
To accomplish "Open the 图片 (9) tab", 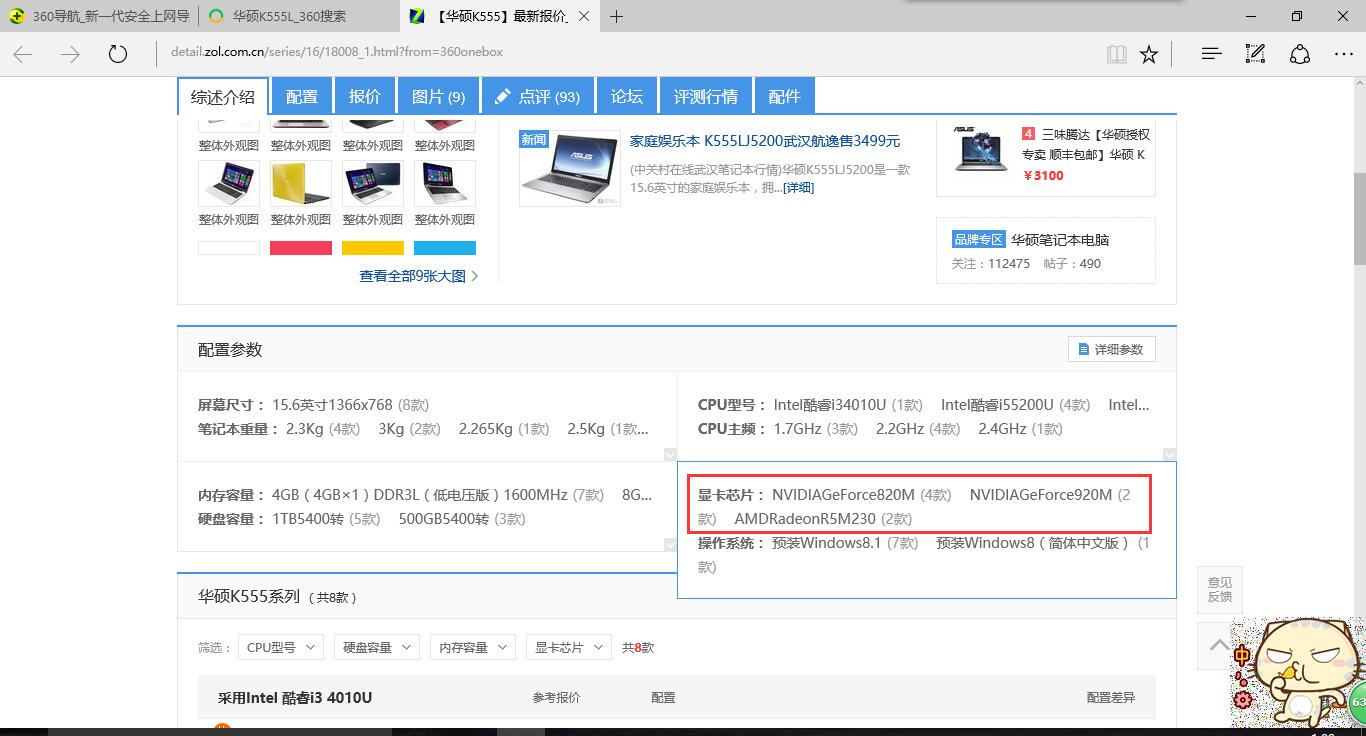I will point(438,97).
